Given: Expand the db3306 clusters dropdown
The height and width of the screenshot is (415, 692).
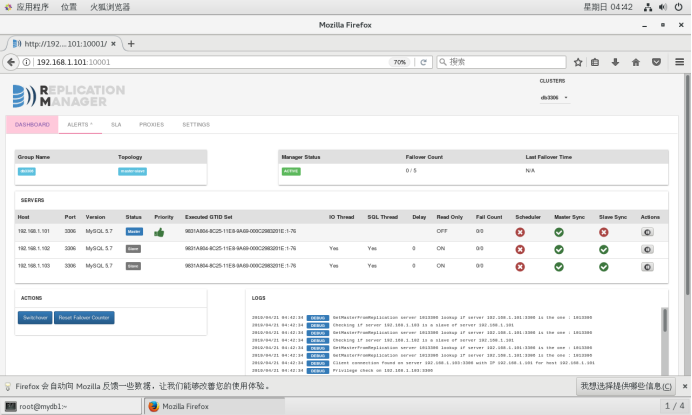Looking at the screenshot, I should (555, 98).
